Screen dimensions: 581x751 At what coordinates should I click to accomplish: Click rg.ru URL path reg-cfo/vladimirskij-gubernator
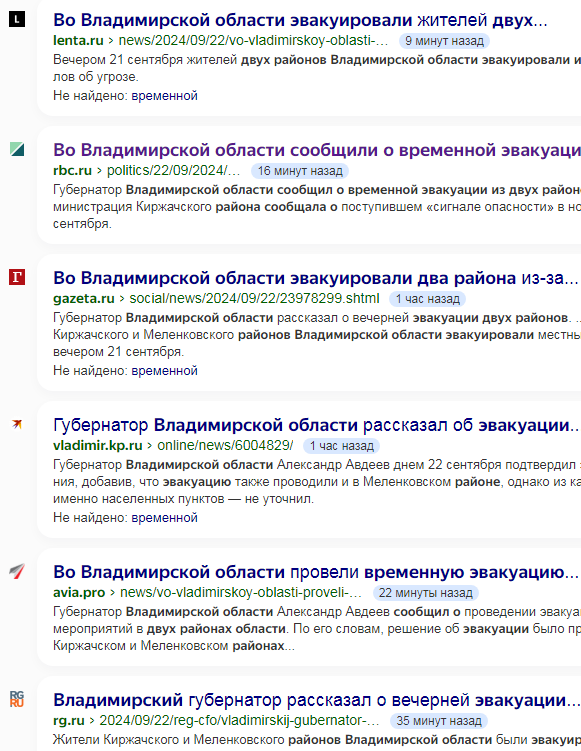pos(239,720)
